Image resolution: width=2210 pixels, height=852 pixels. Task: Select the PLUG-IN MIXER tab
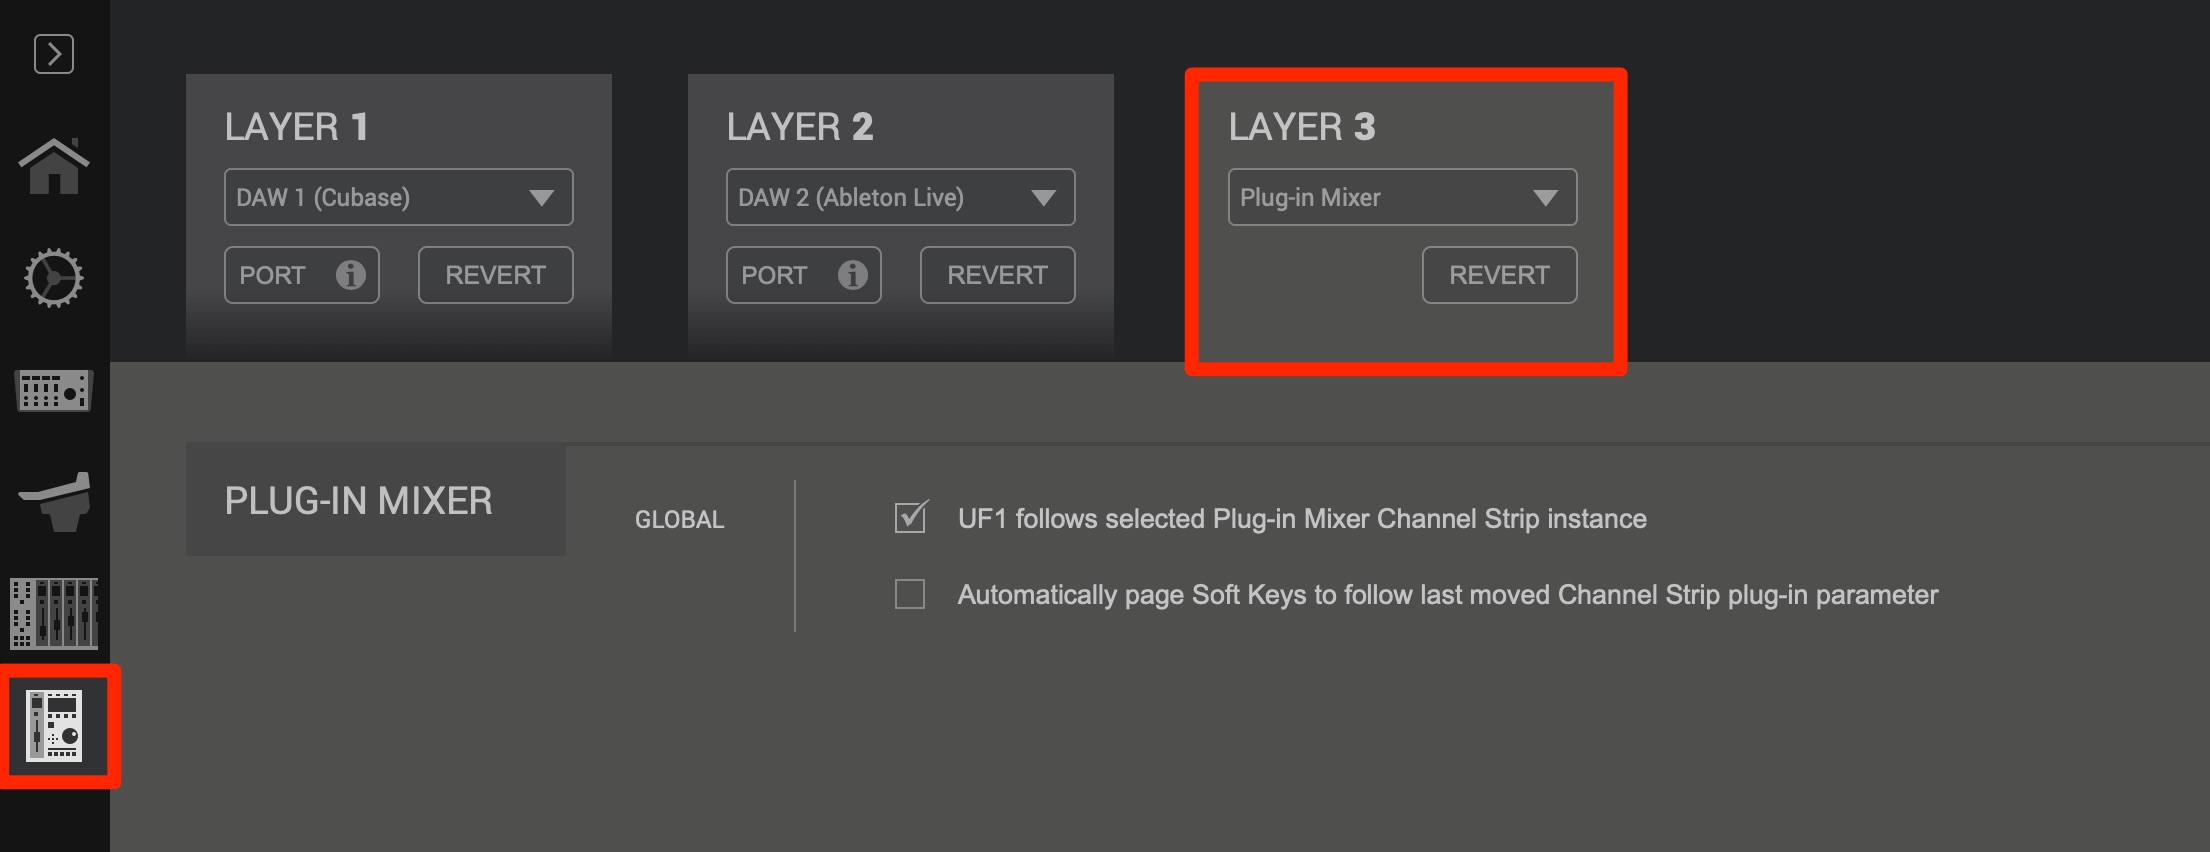pos(376,500)
